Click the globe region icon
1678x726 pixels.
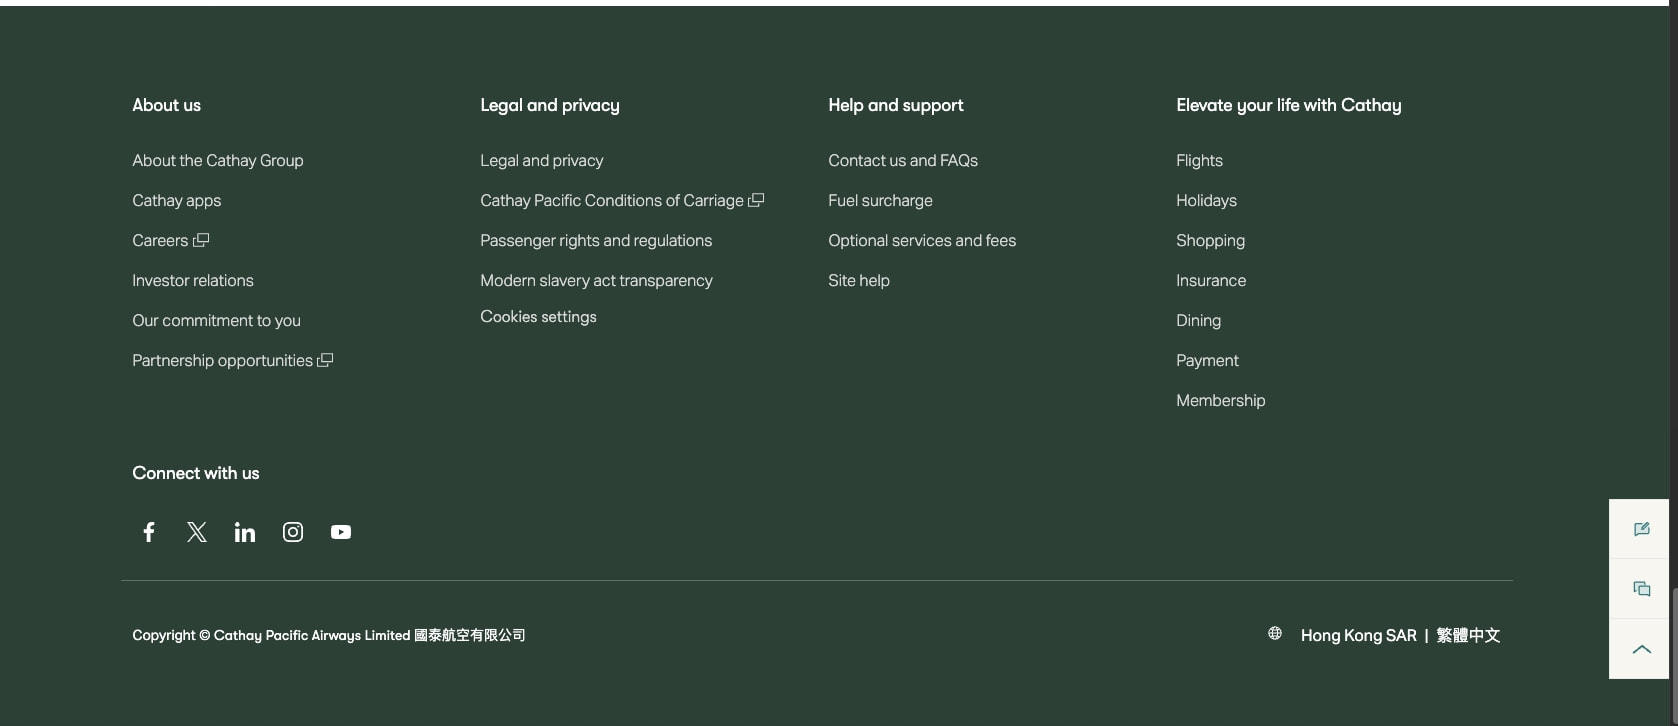pos(1275,633)
